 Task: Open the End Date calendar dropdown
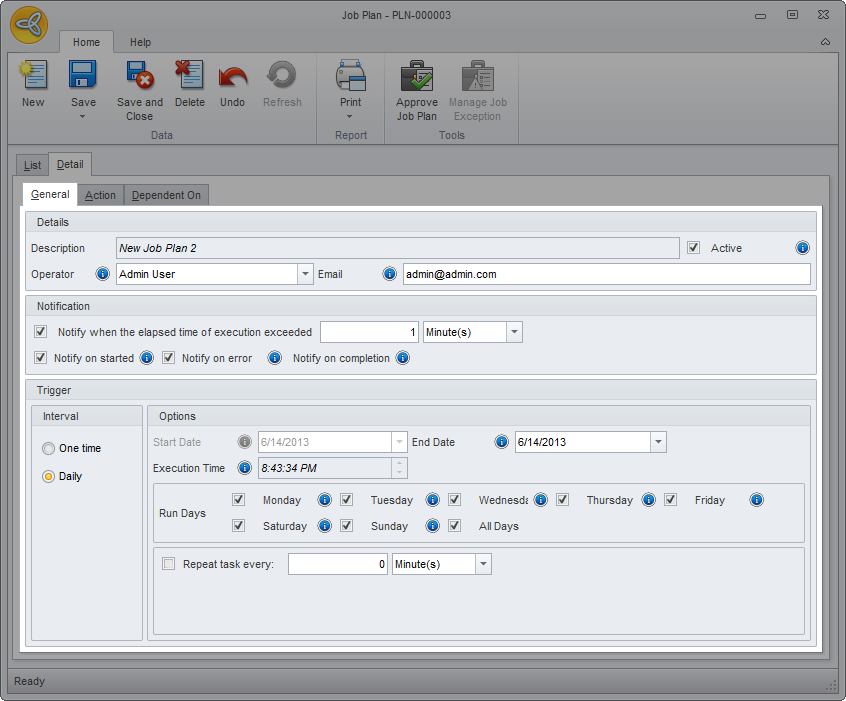pyautogui.click(x=658, y=442)
